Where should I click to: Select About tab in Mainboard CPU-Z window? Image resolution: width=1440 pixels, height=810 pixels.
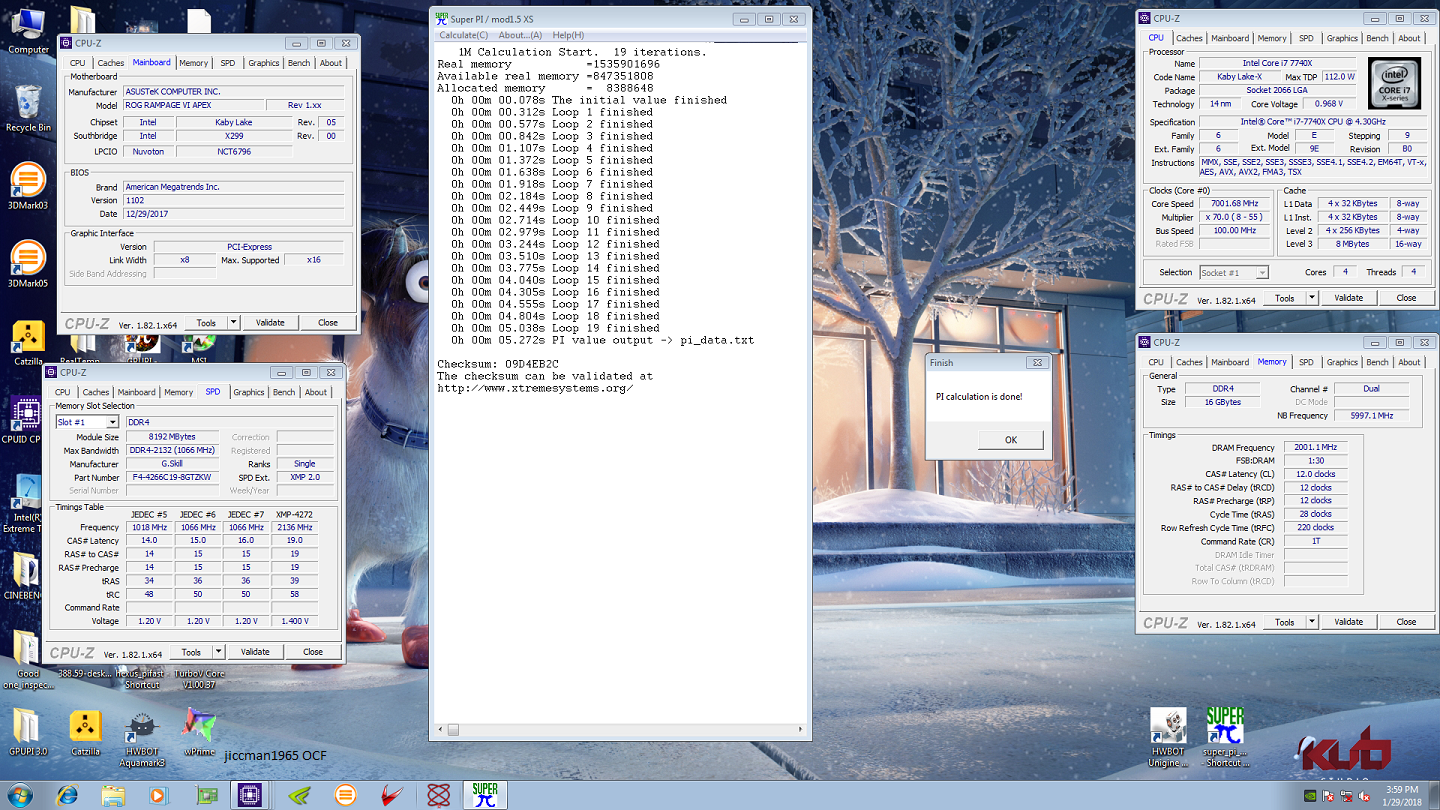[x=331, y=63]
